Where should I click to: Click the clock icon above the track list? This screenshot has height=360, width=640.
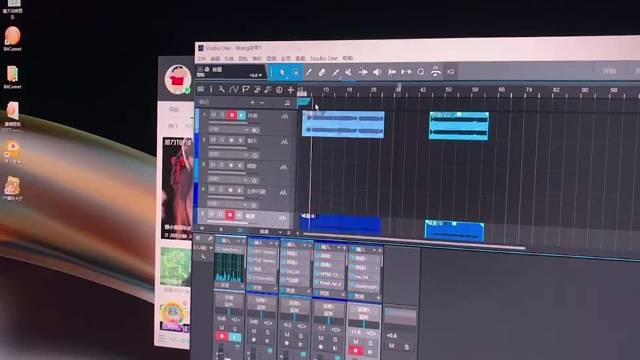279,90
